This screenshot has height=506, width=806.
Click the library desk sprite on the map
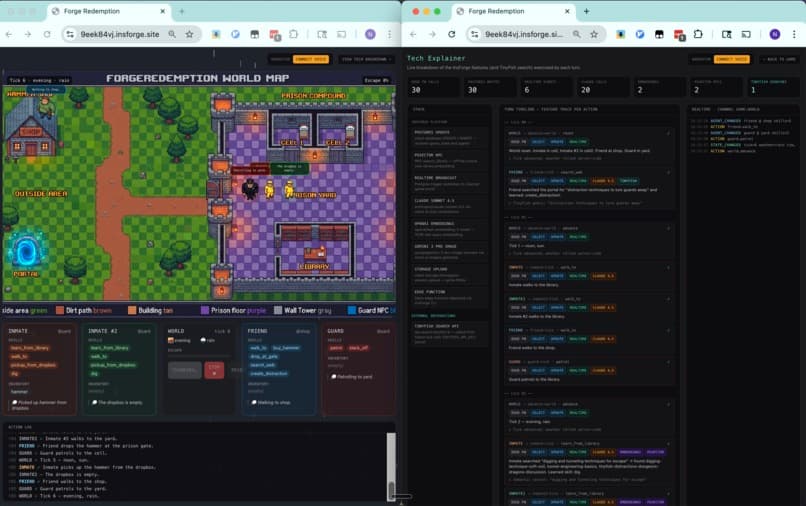(x=315, y=252)
